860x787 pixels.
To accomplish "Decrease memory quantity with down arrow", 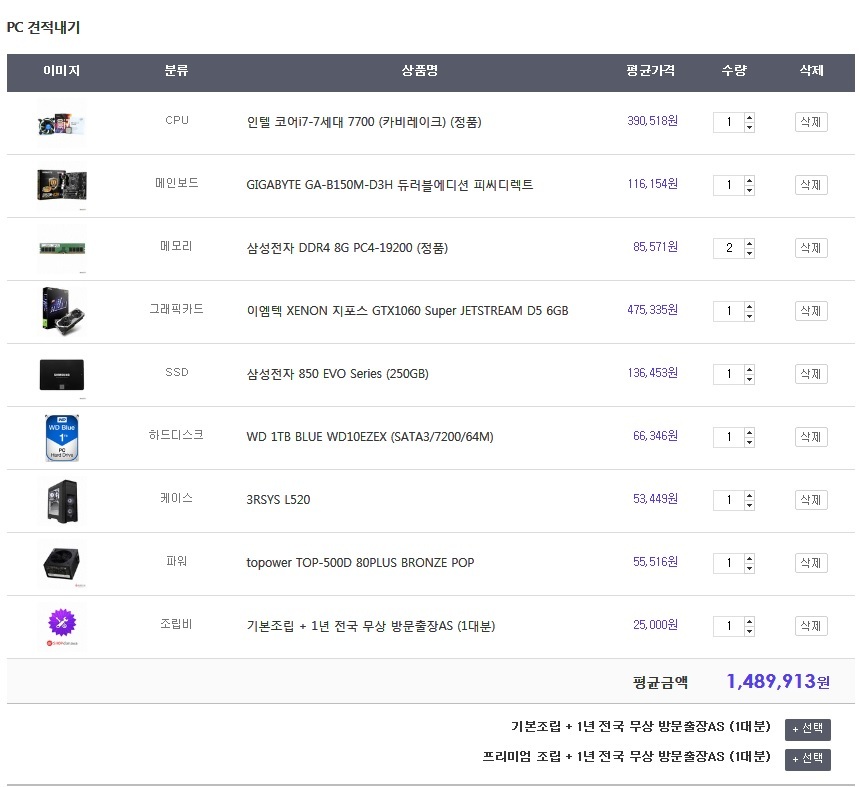I will pyautogui.click(x=750, y=253).
